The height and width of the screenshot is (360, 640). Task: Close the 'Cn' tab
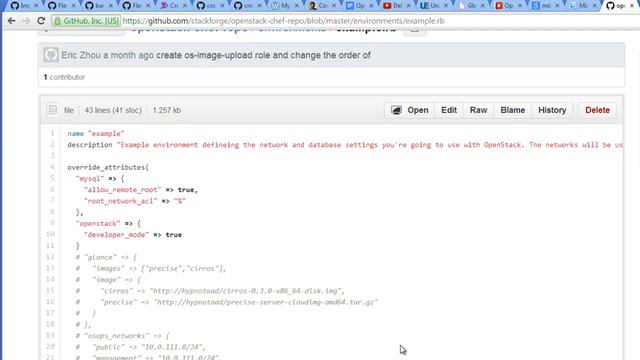pos(185,6)
